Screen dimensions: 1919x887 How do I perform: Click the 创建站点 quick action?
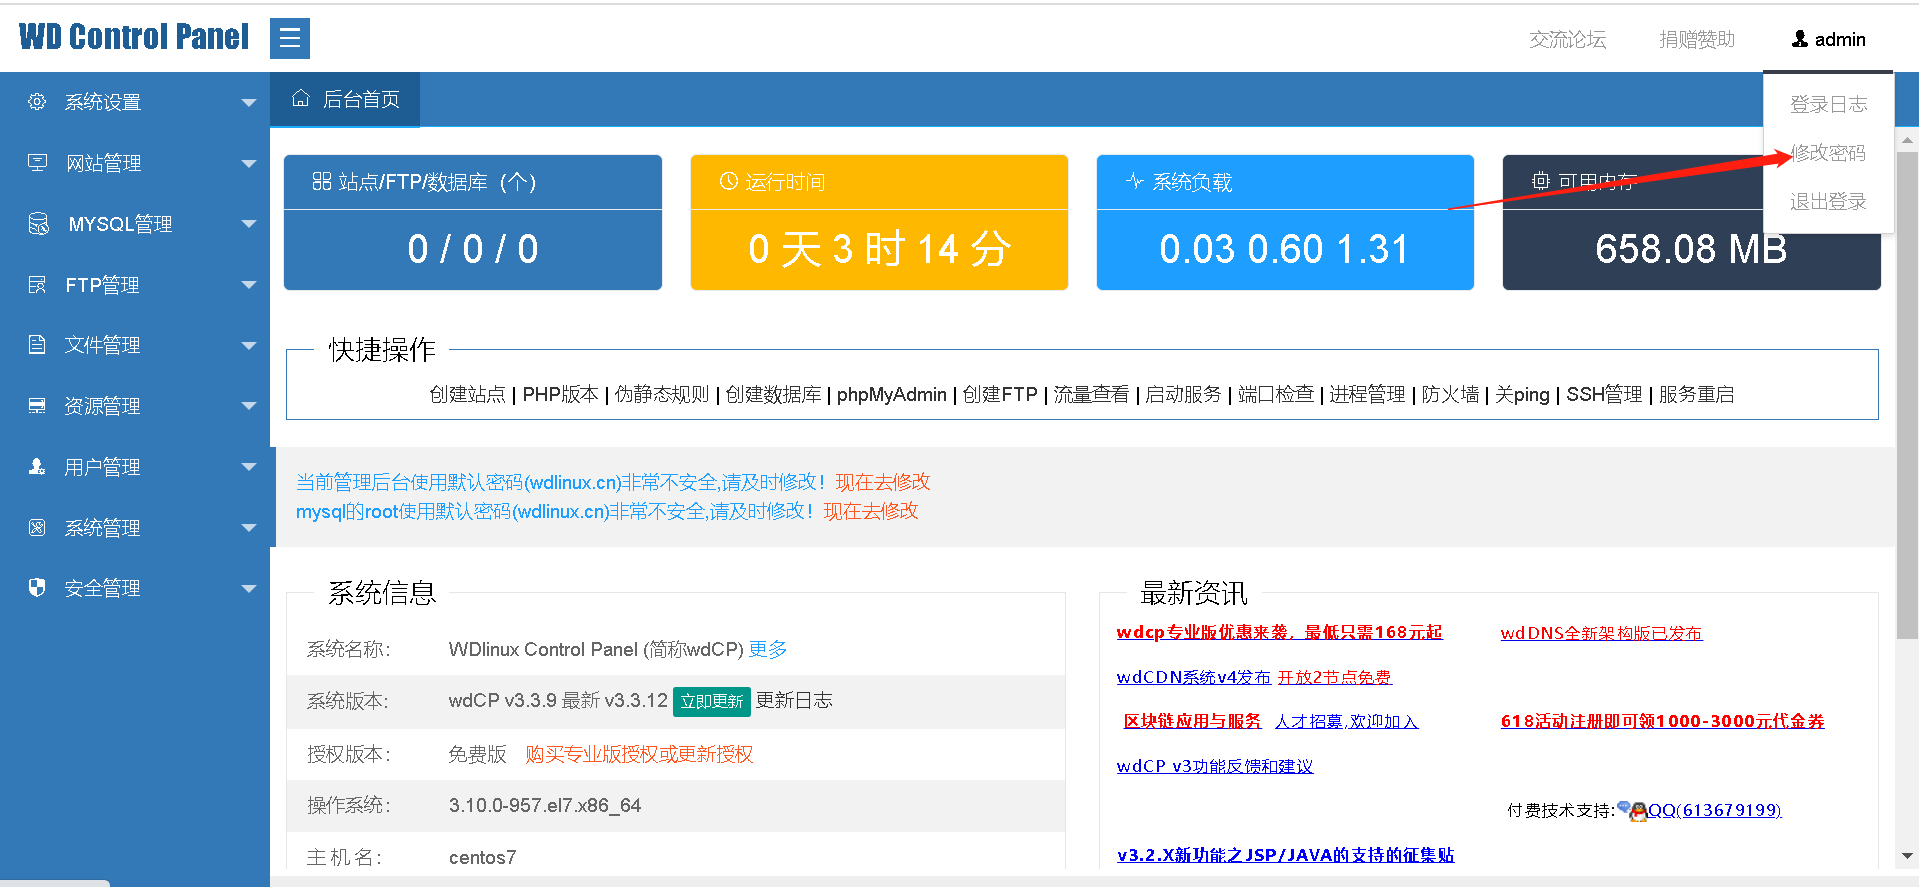[x=467, y=394]
